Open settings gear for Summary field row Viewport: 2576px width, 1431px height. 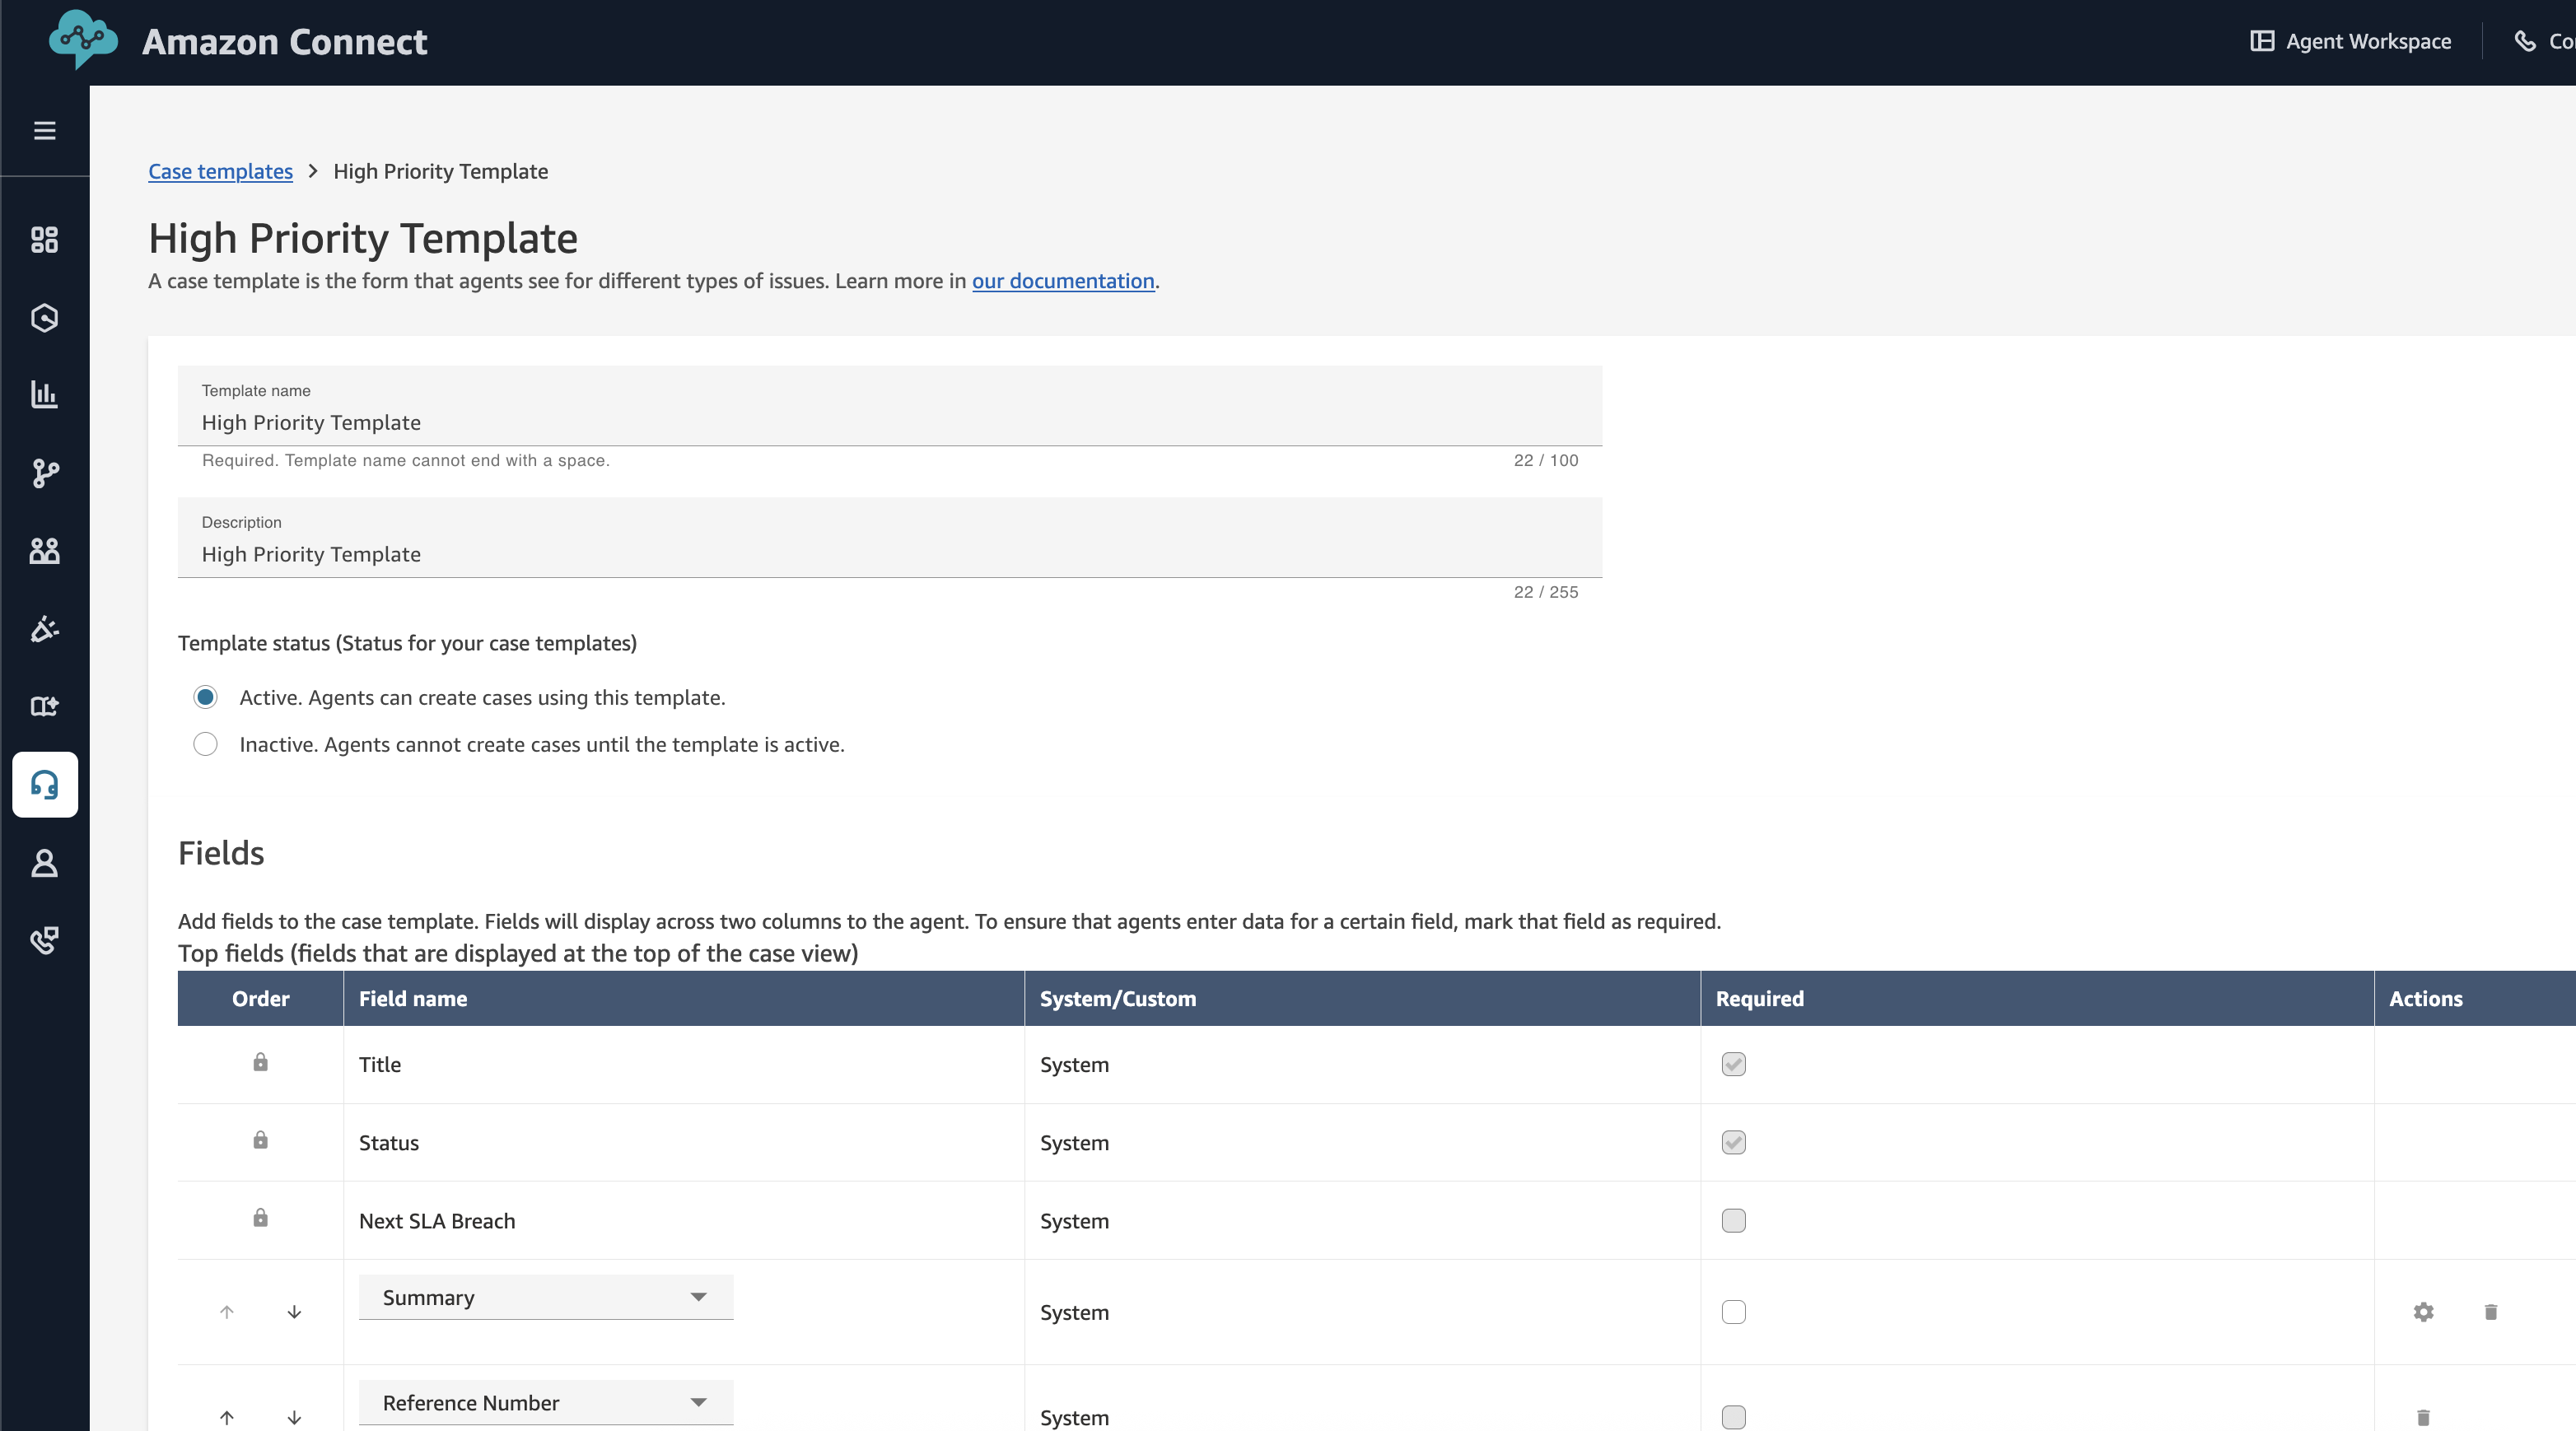click(x=2422, y=1312)
